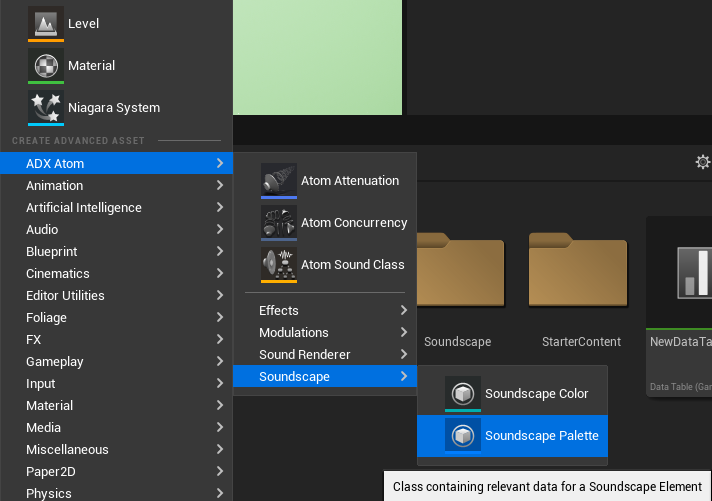Open the Physics submenu
This screenshot has width=712, height=501.
pyautogui.click(x=116, y=492)
